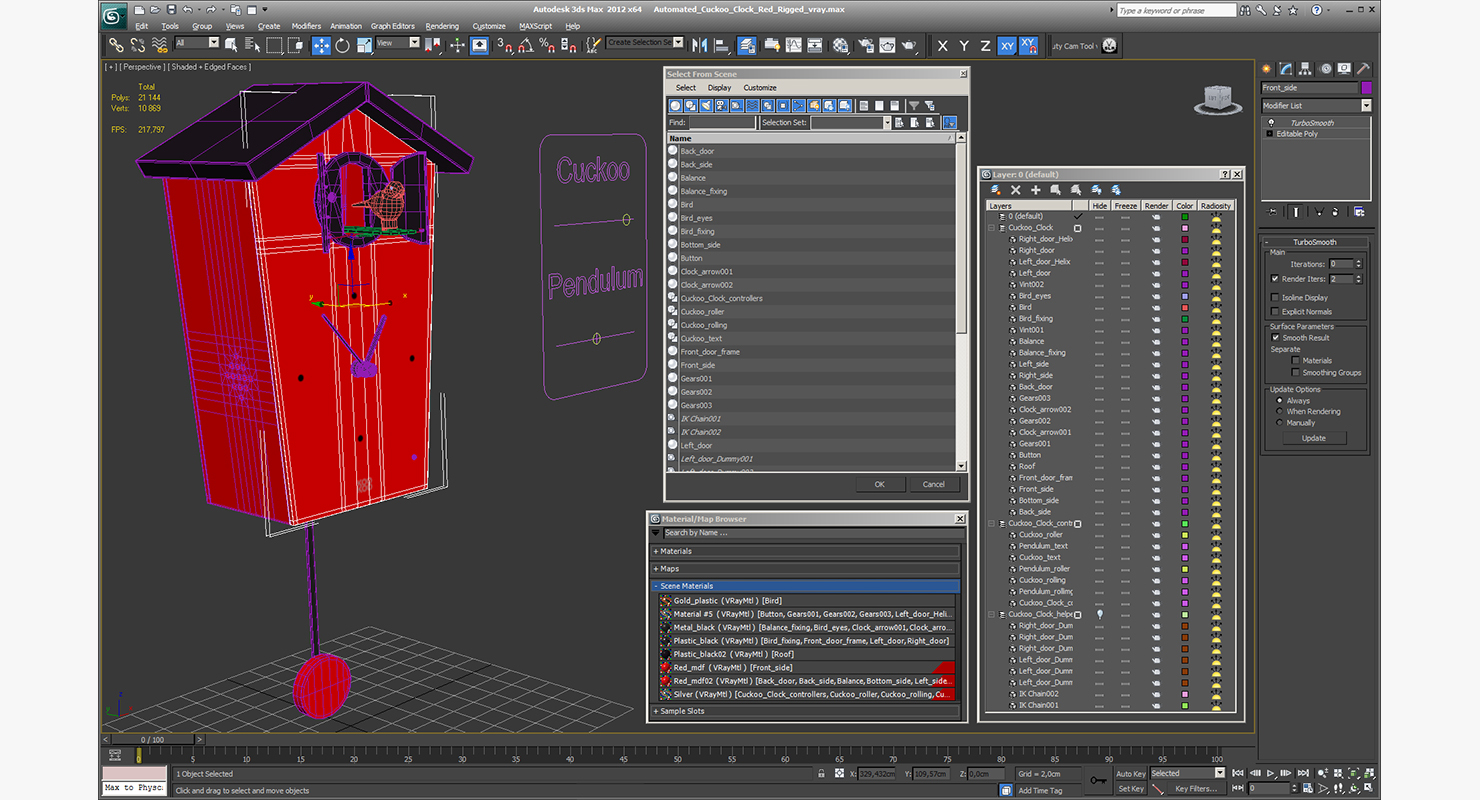Viewport: 1480px width, 800px height.
Task: Open the Graph Editors menu
Action: click(x=392, y=26)
